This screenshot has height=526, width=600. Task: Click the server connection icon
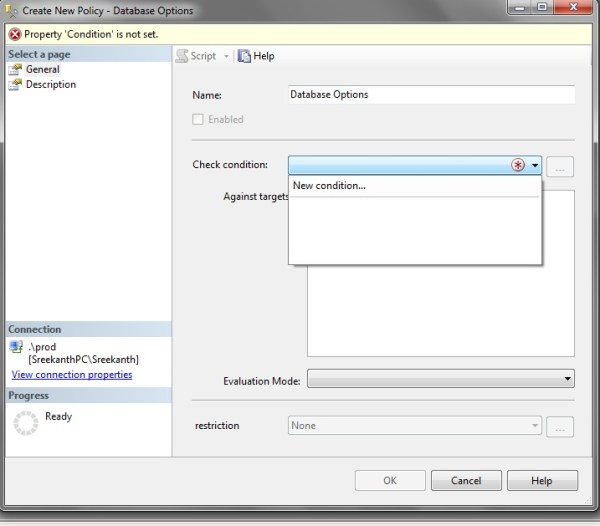tap(16, 347)
